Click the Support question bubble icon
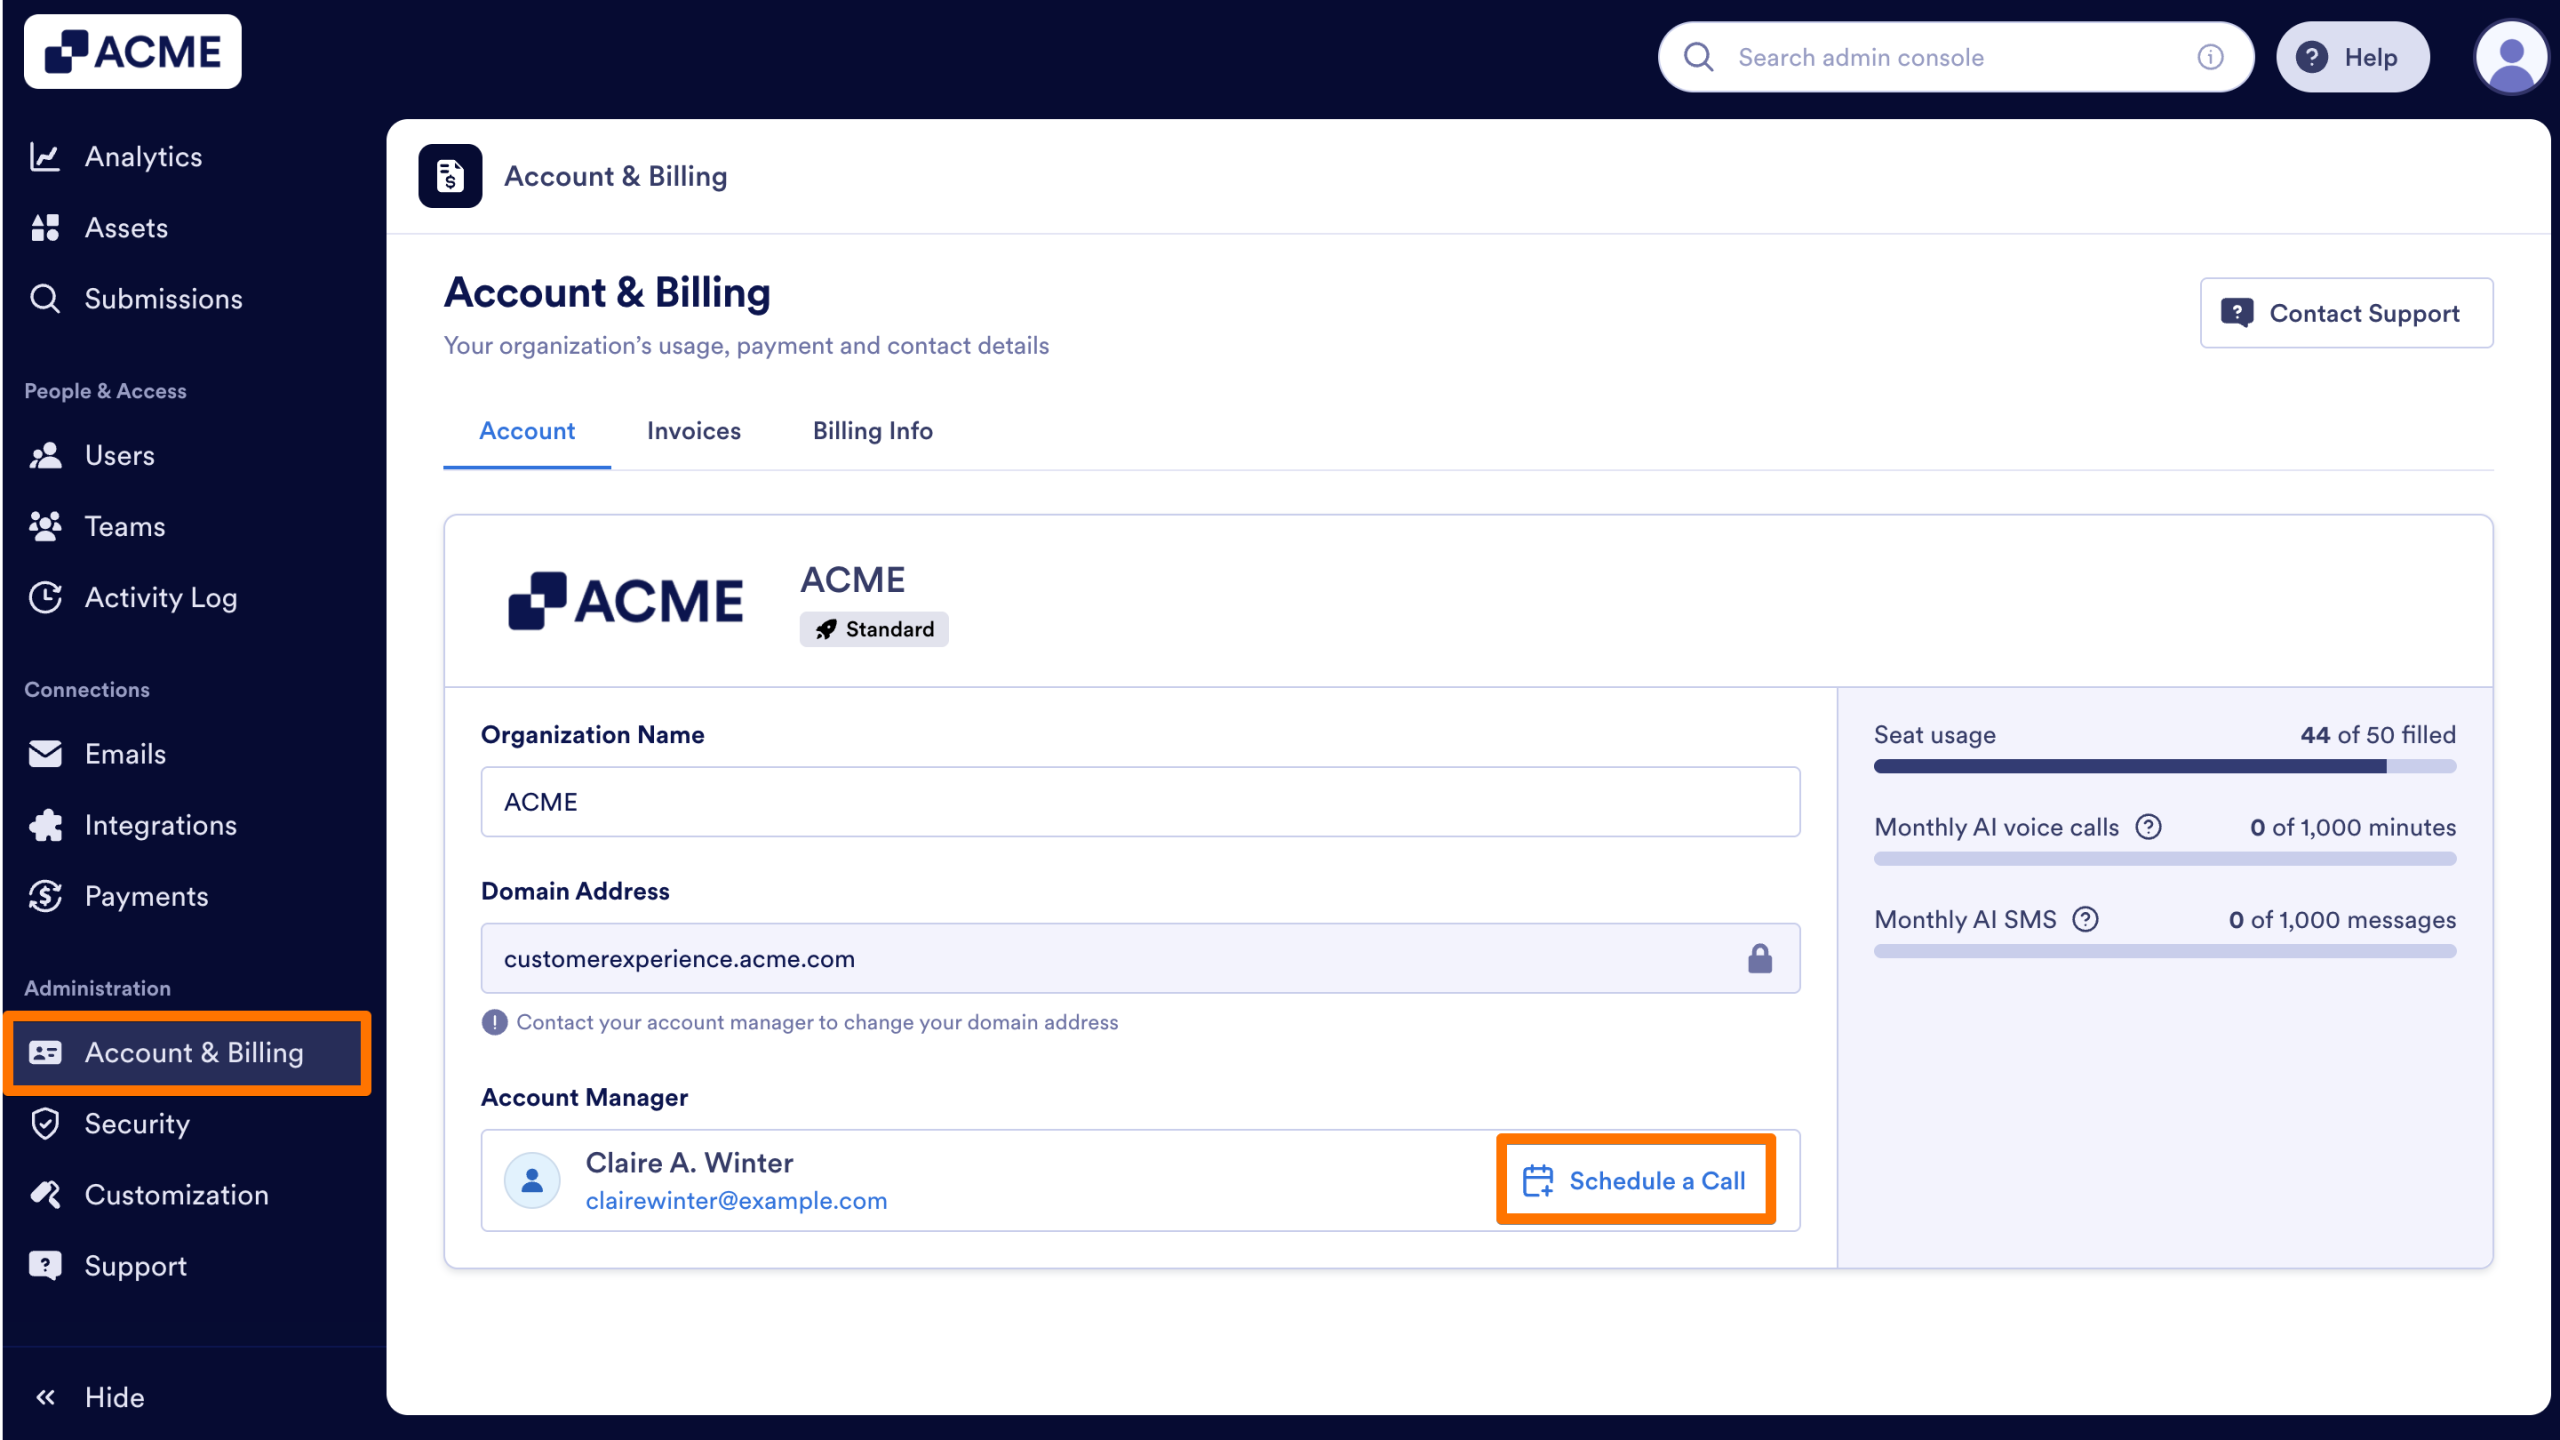The image size is (2560, 1440). [45, 1266]
